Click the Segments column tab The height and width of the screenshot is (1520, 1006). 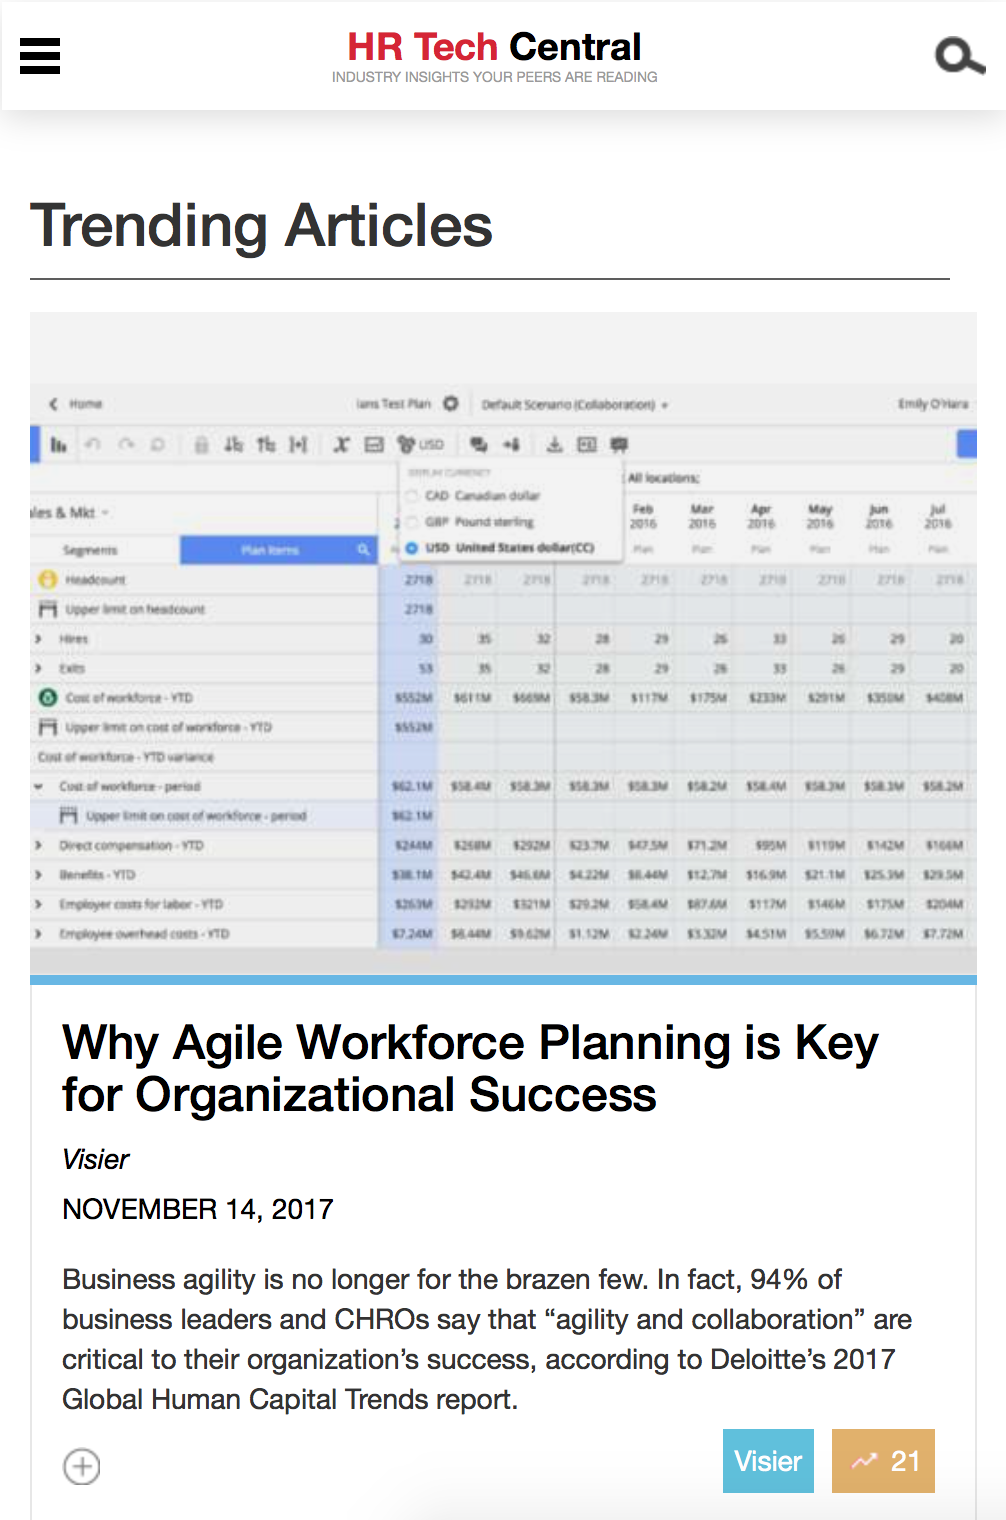(90, 550)
